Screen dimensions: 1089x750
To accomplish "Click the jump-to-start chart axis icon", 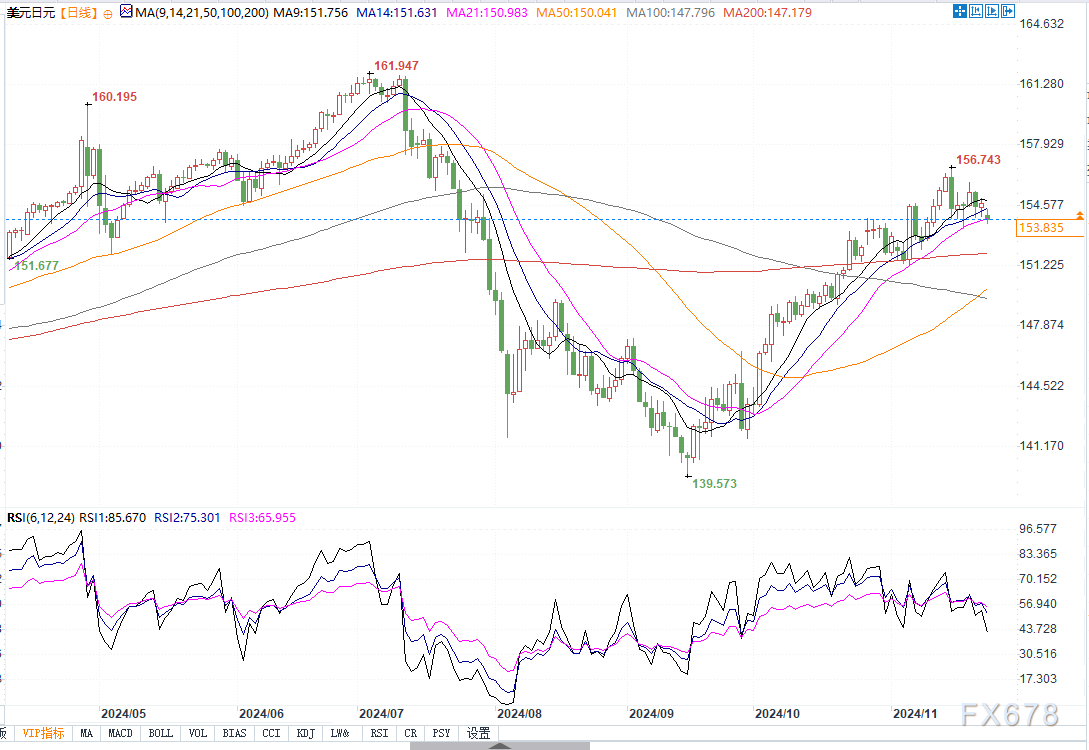I will (976, 10).
